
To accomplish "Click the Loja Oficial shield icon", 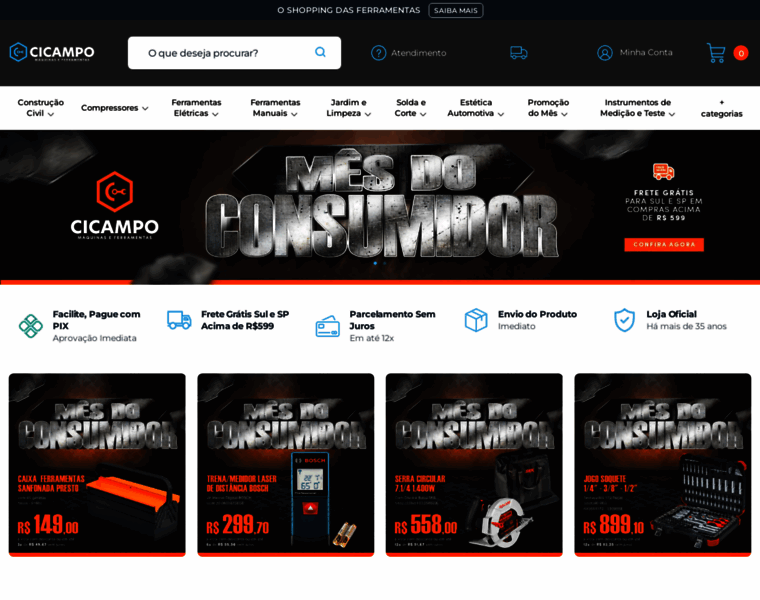I will tap(624, 320).
